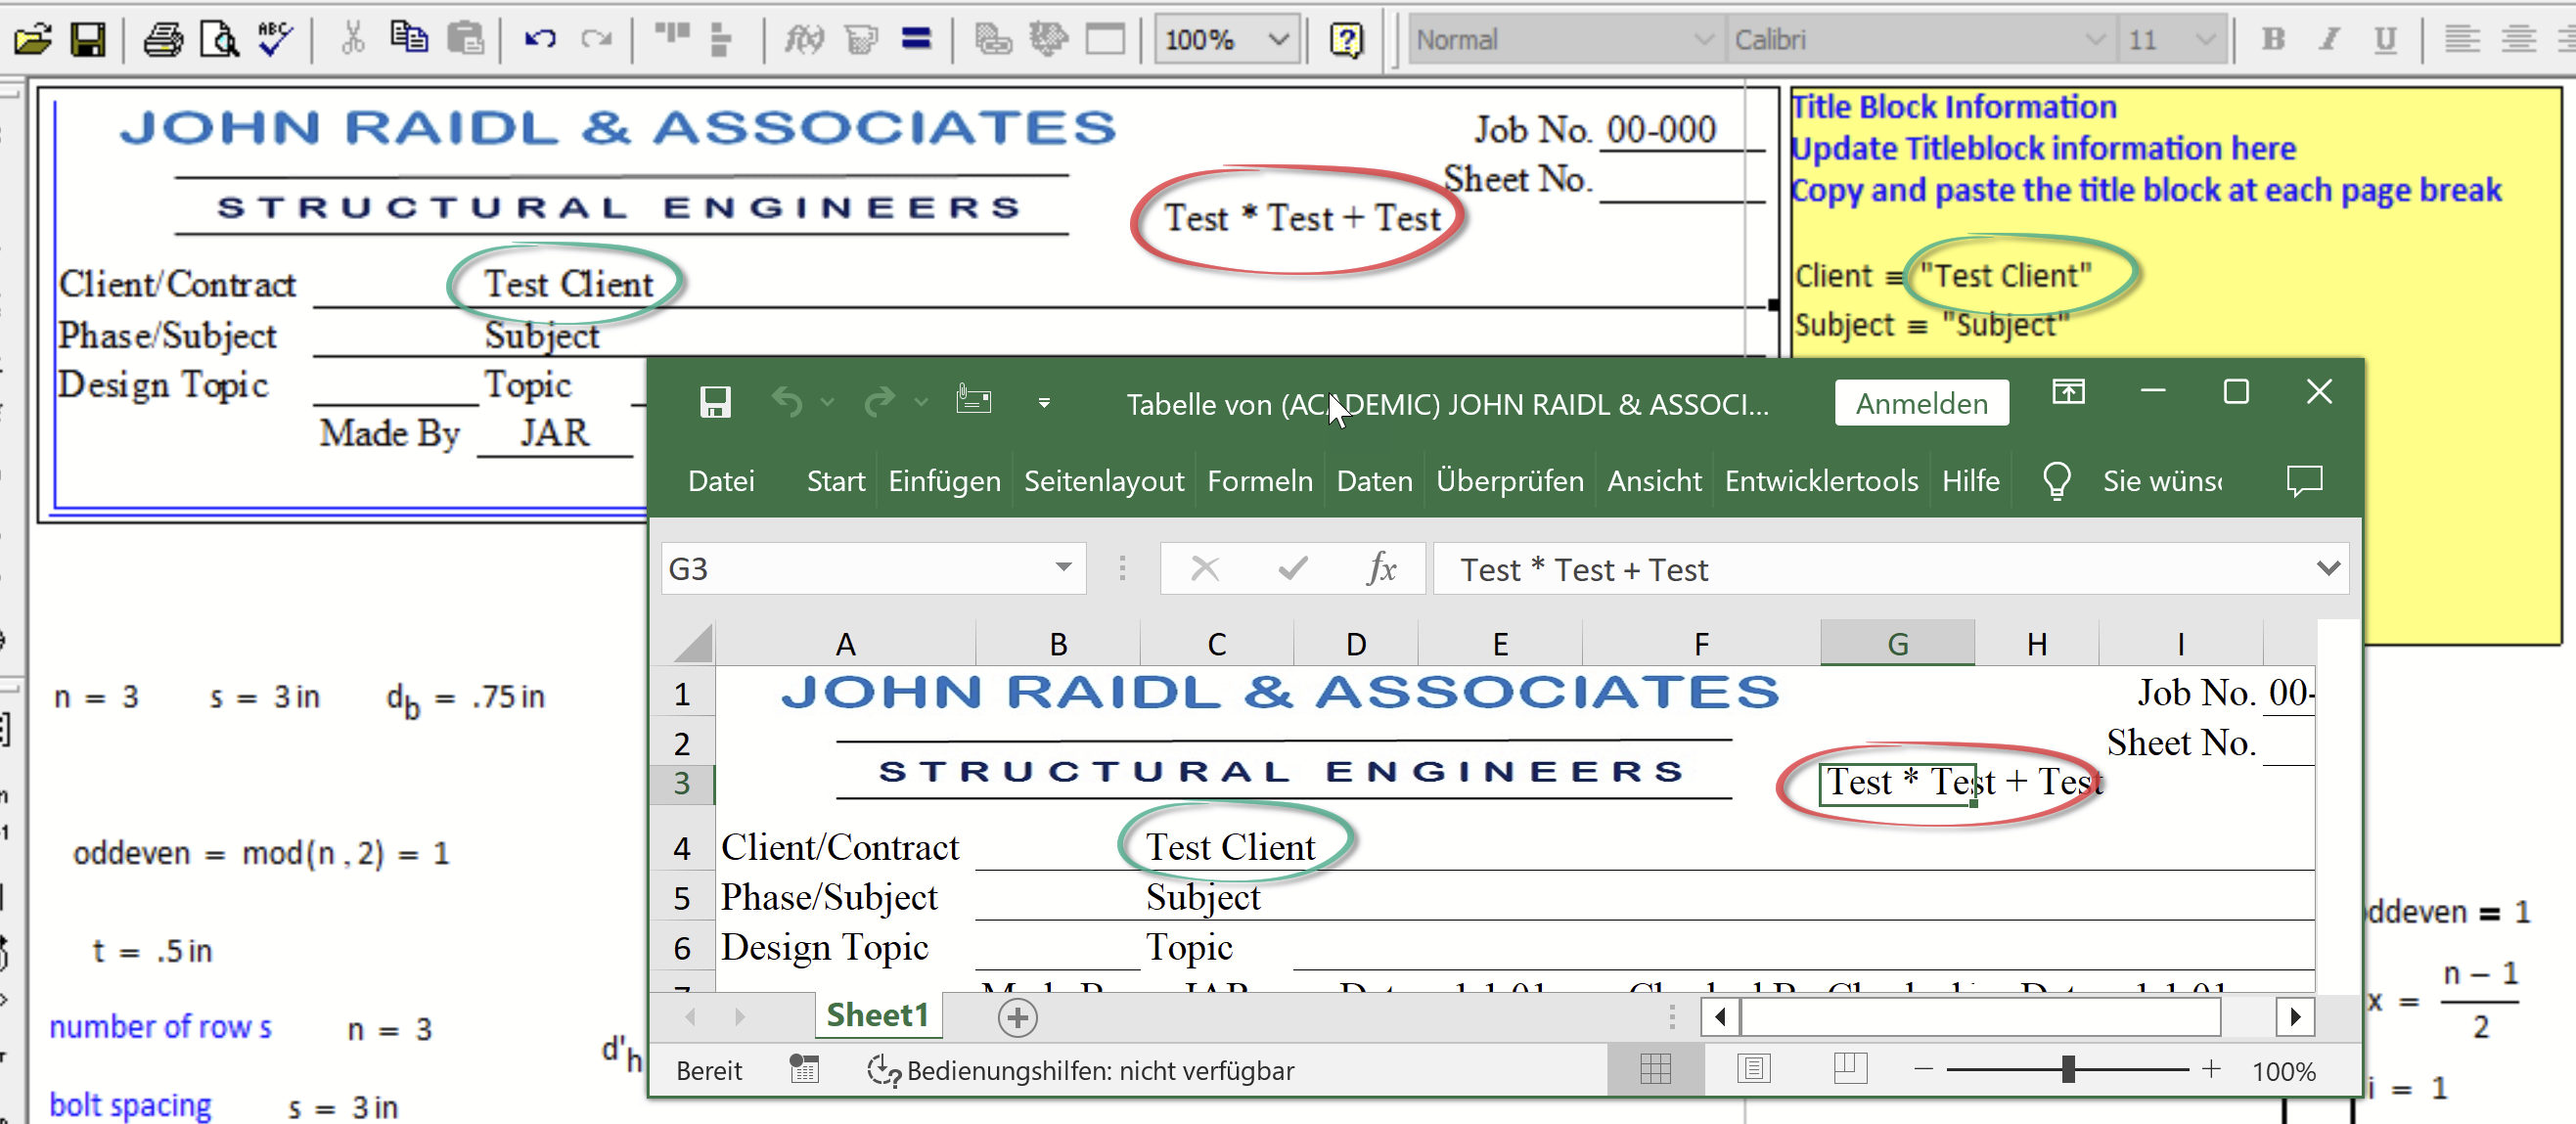Expand the Excel Name Box dropdown showing G3
This screenshot has width=2576, height=1124.
(x=1063, y=568)
